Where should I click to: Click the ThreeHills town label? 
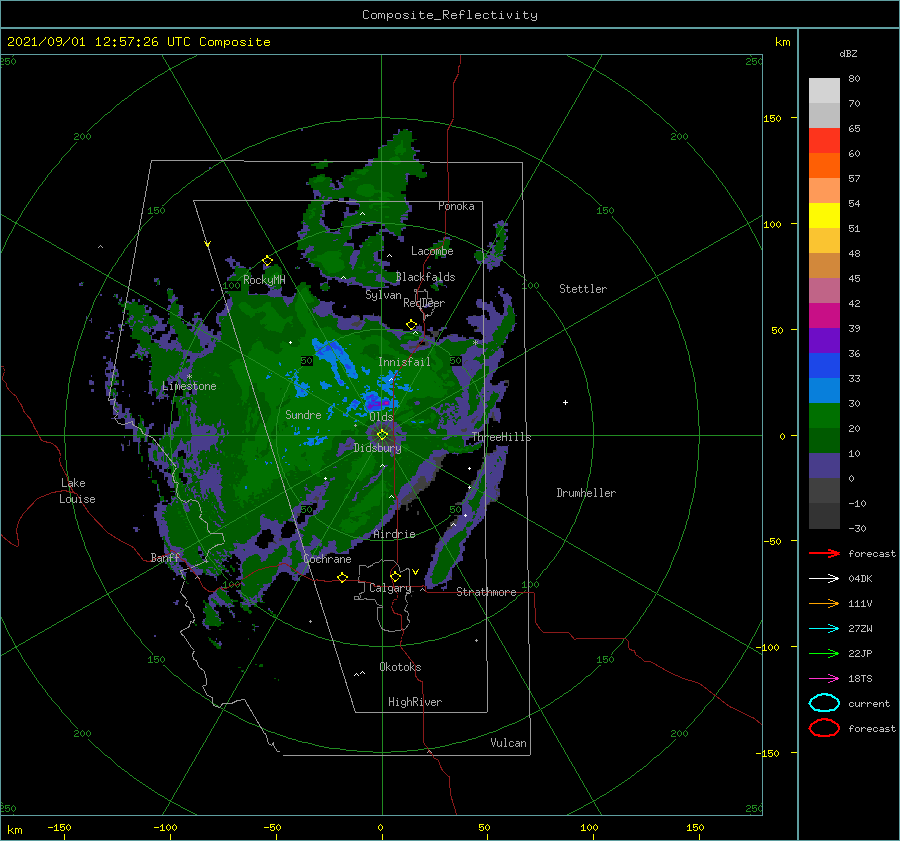(x=502, y=437)
